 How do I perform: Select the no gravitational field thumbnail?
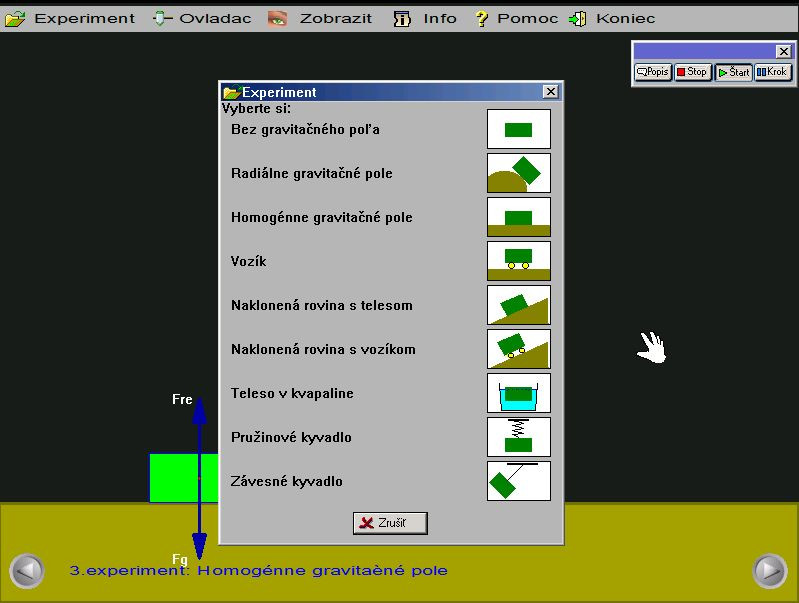[519, 129]
